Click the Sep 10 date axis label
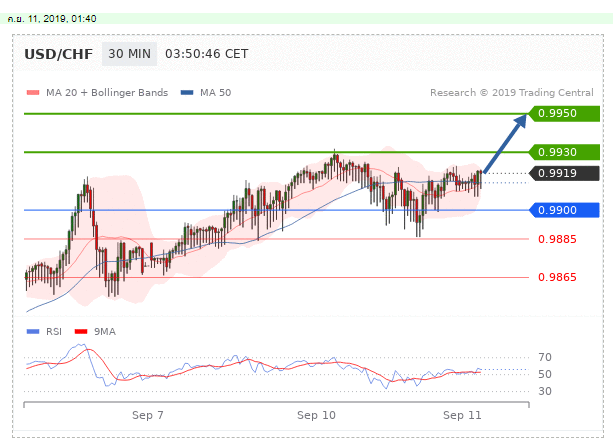 316,415
